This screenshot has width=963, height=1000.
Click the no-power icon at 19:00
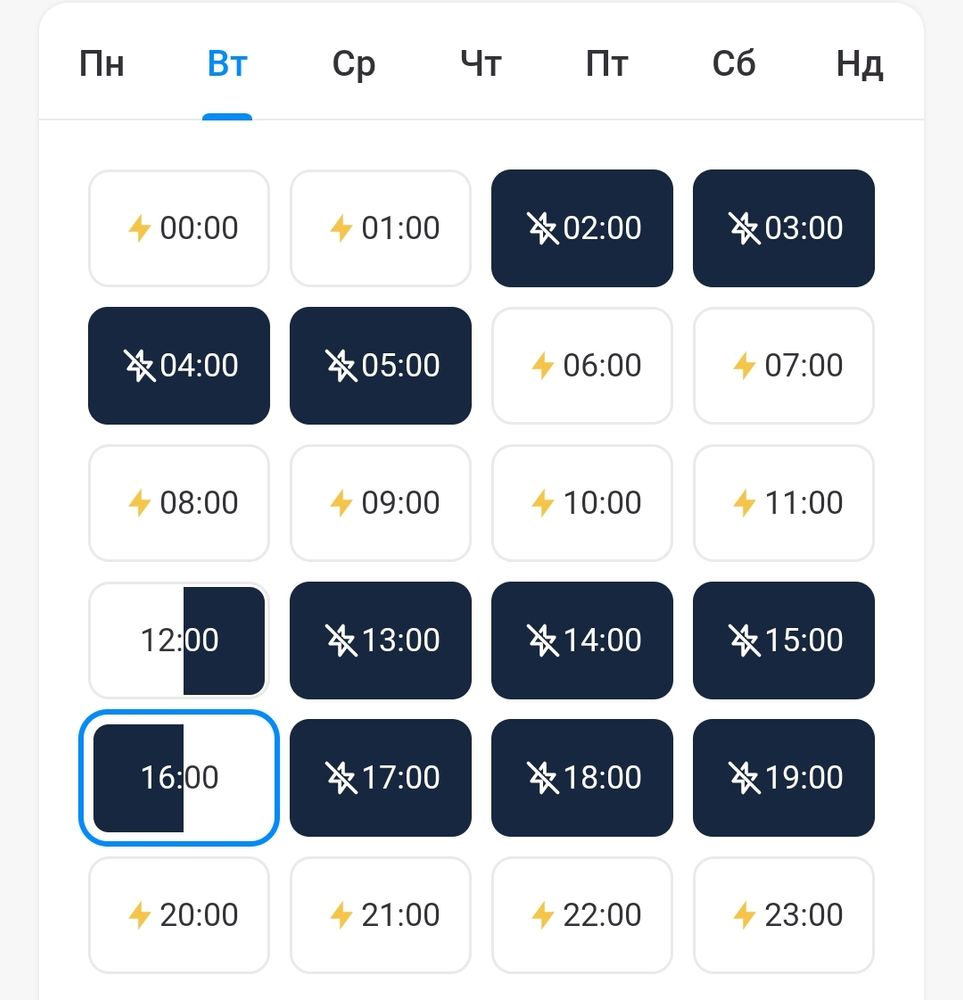point(744,777)
